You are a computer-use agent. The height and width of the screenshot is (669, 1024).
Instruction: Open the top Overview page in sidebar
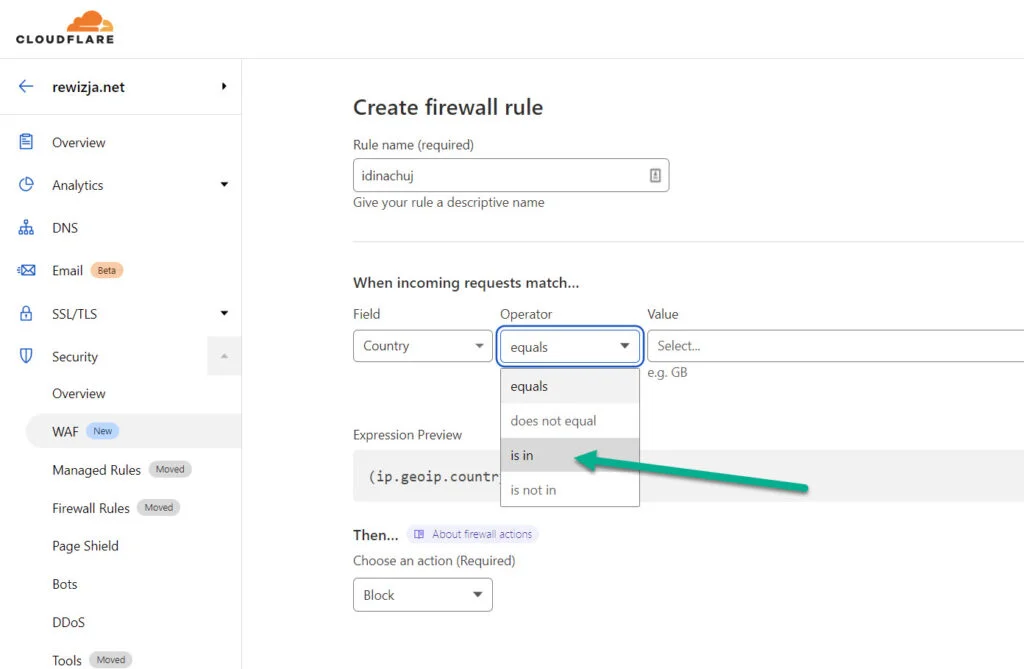pyautogui.click(x=78, y=142)
